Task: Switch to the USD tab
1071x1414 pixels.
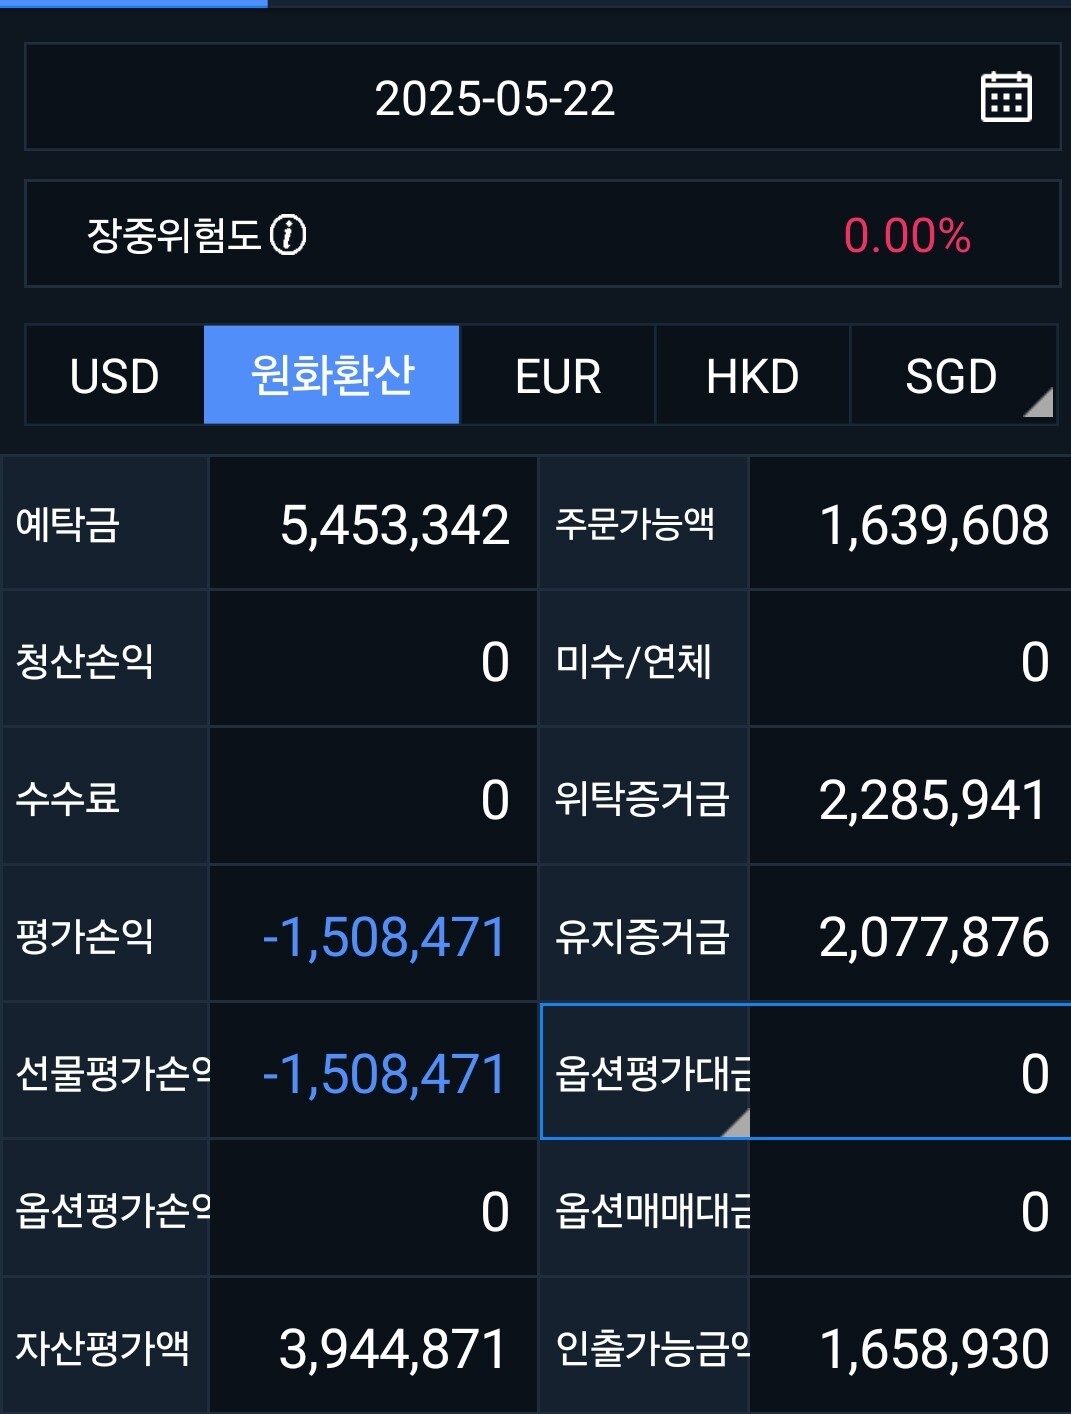Action: tap(114, 376)
